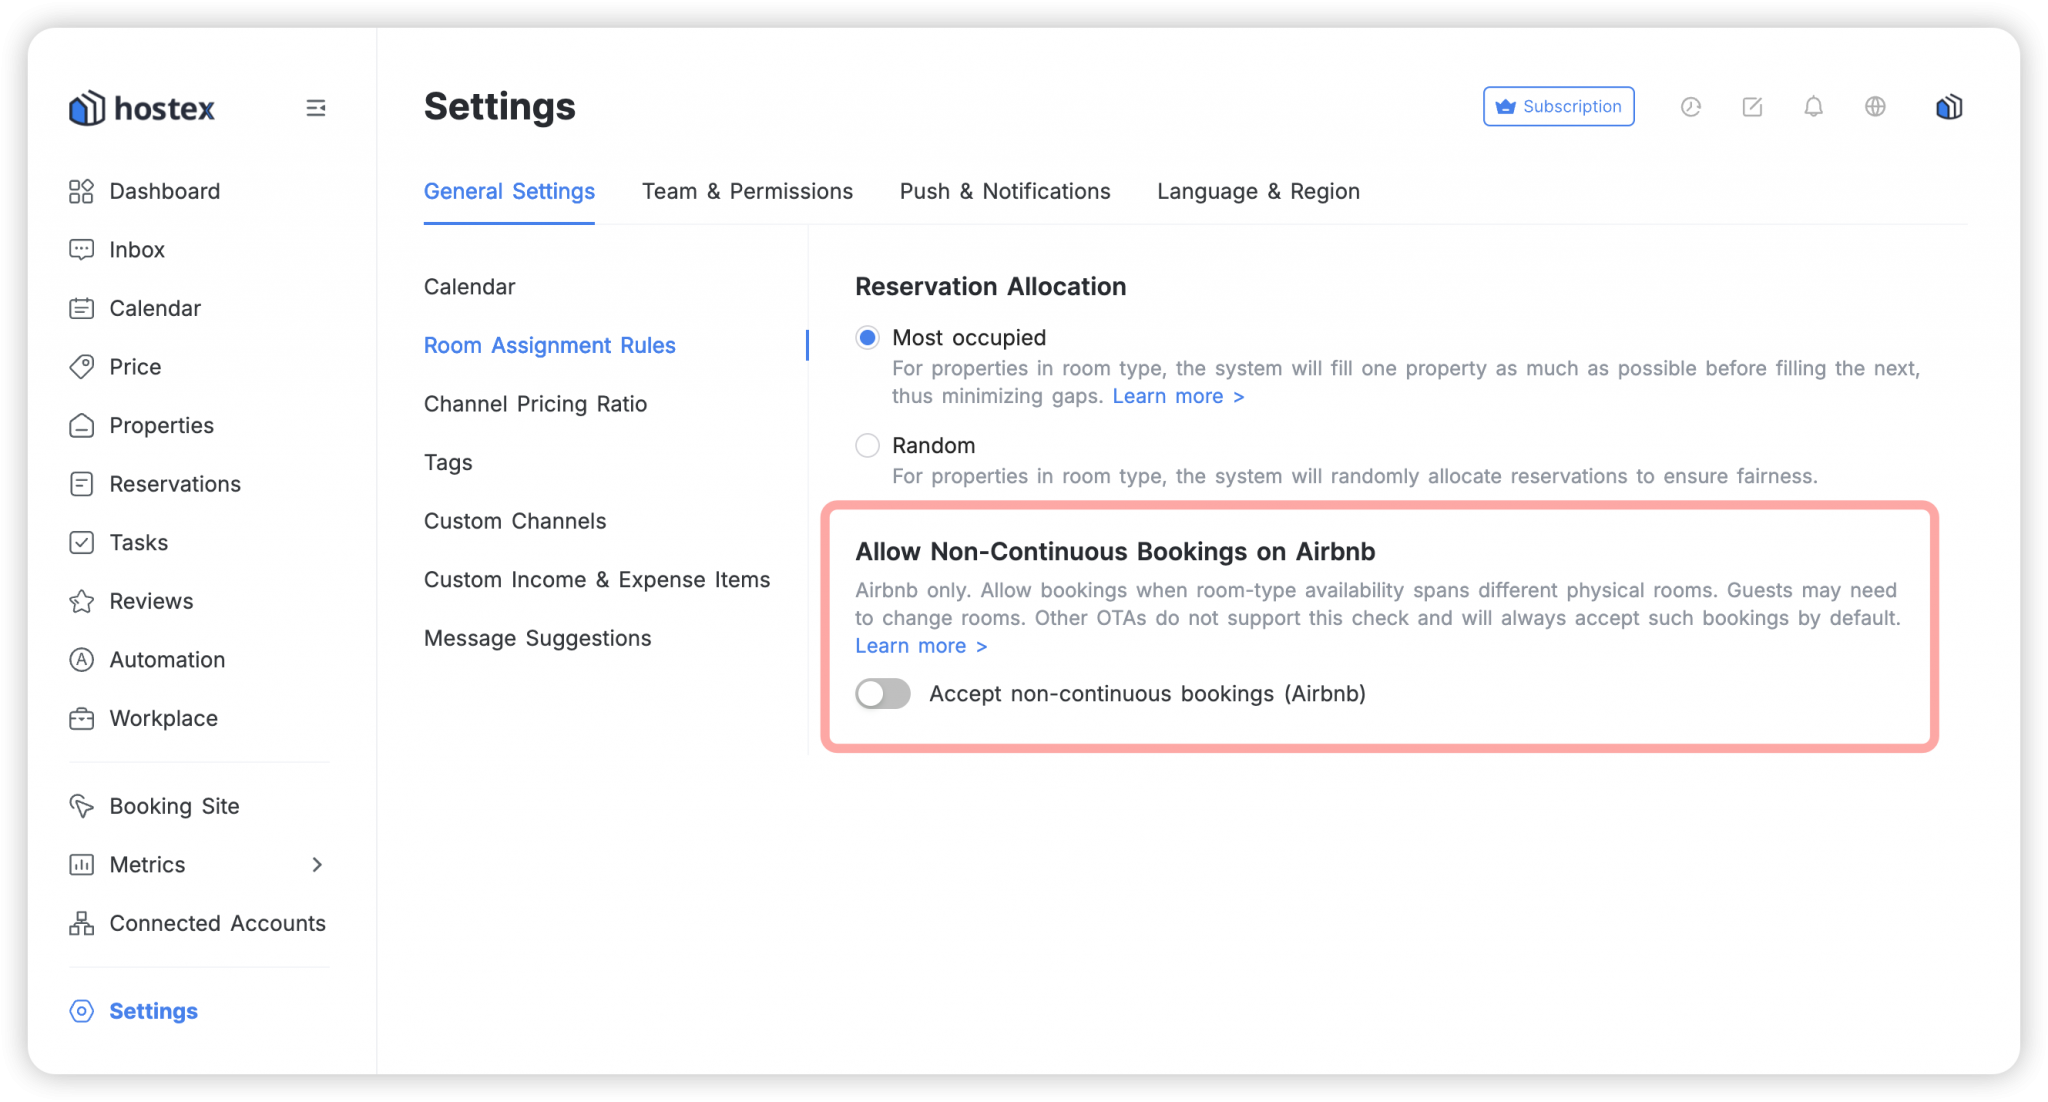The width and height of the screenshot is (2048, 1102).
Task: Click the hostex logo
Action: click(x=142, y=108)
